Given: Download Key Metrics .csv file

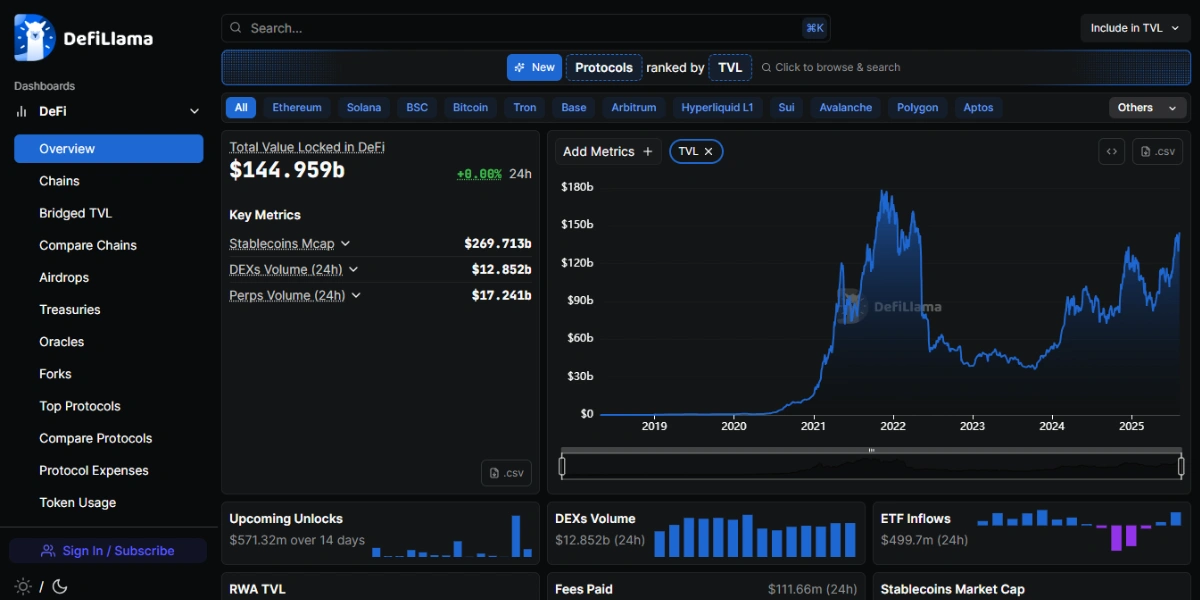Looking at the screenshot, I should [506, 473].
